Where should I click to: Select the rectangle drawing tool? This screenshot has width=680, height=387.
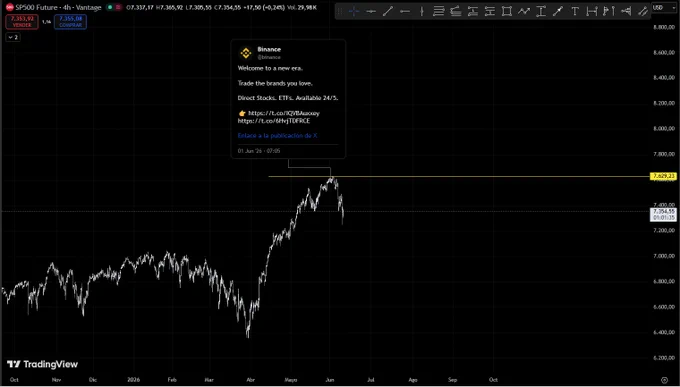pos(507,12)
